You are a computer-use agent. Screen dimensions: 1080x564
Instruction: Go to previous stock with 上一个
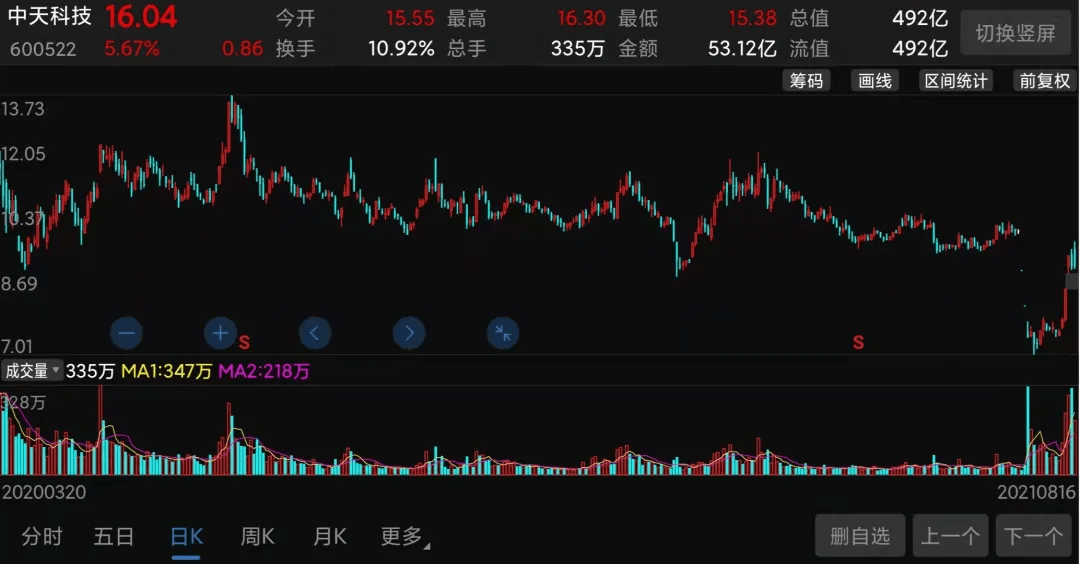click(951, 536)
